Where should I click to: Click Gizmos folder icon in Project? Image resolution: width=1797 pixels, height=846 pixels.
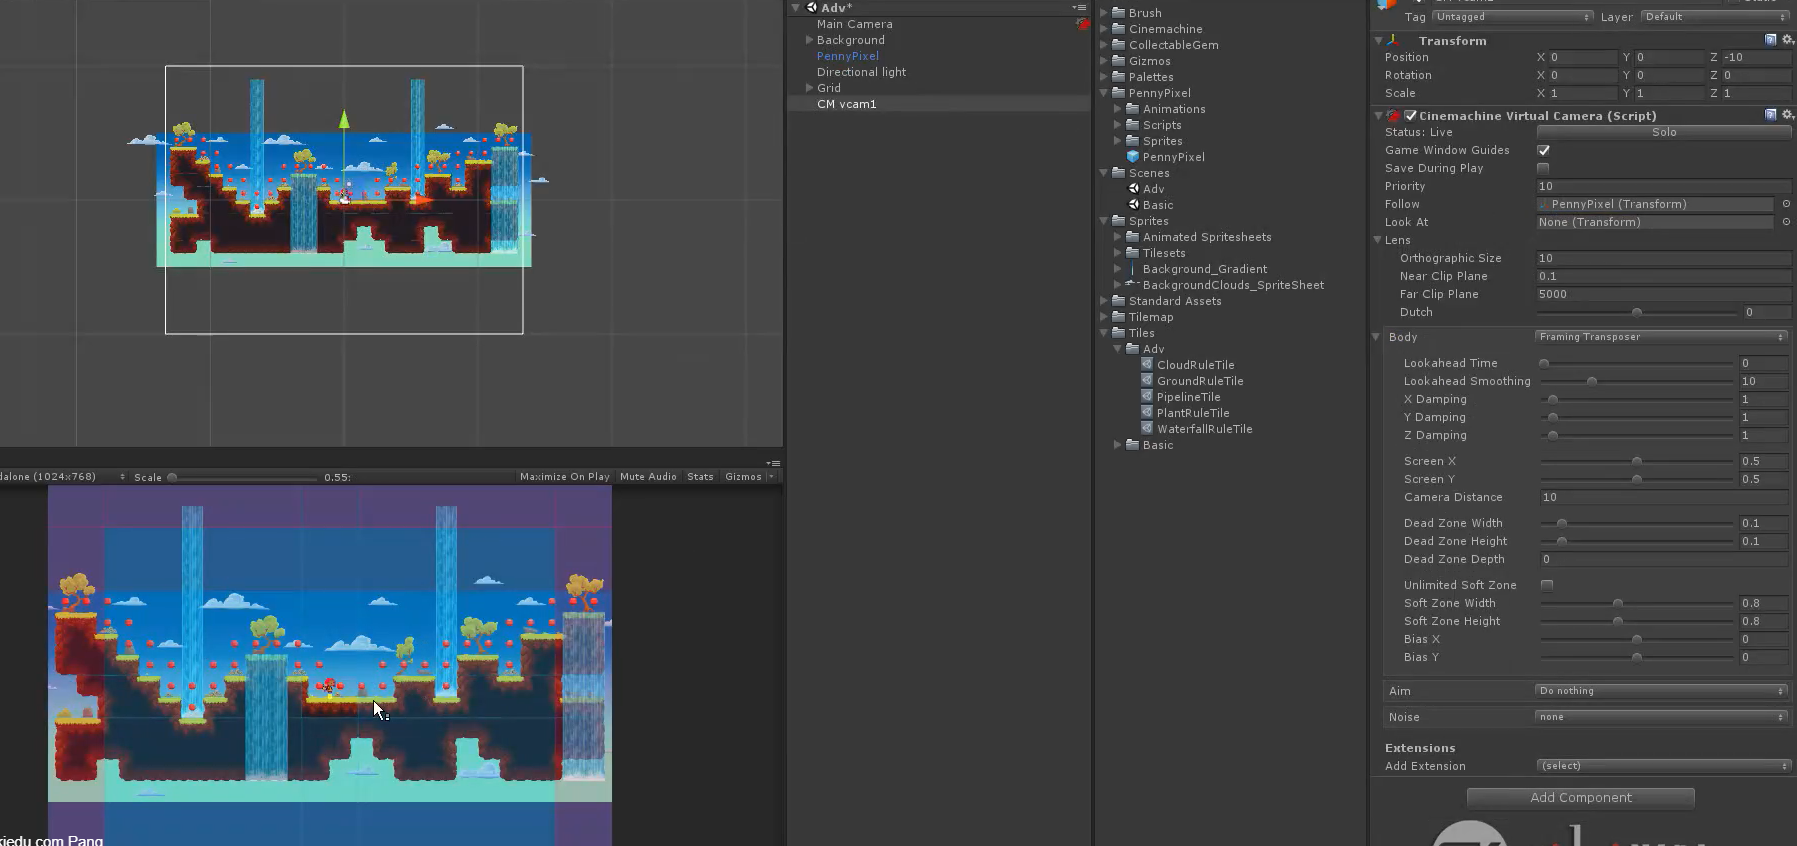point(1119,61)
